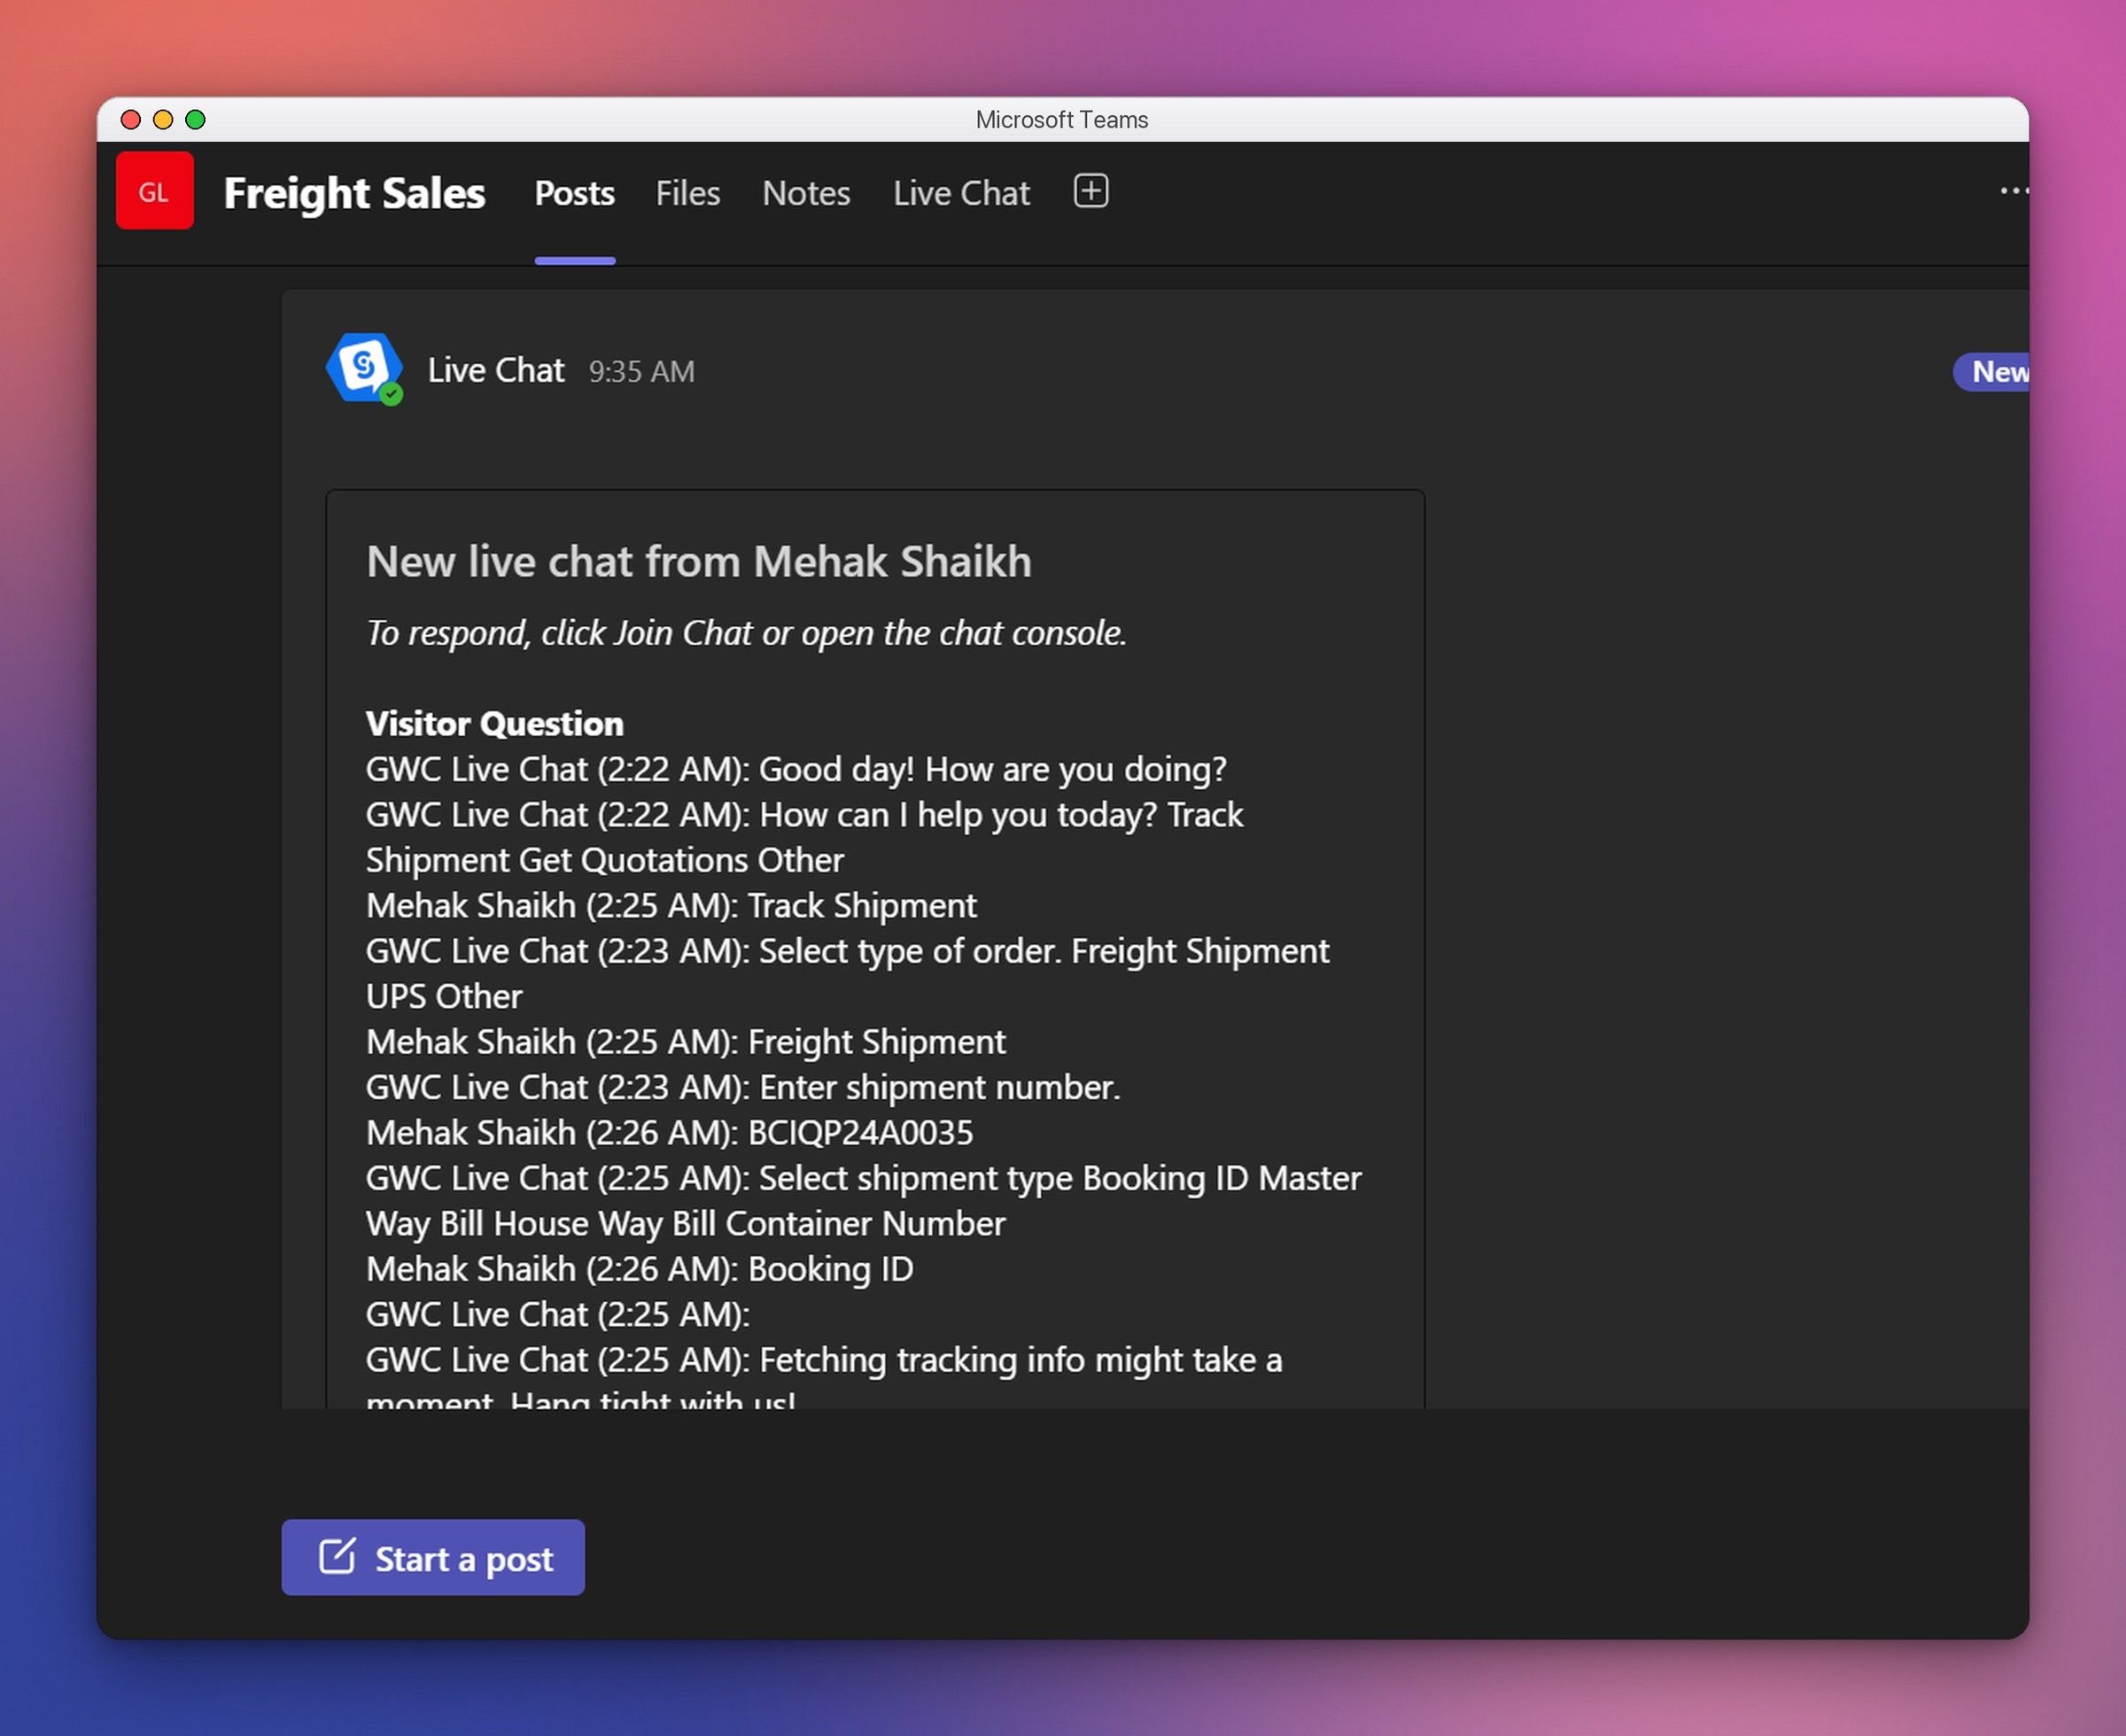Screen dimensions: 2126x1736
Task: Click 'Mehak Shaikh (2:25 AM): Track Shipment' line
Action: [x=671, y=905]
